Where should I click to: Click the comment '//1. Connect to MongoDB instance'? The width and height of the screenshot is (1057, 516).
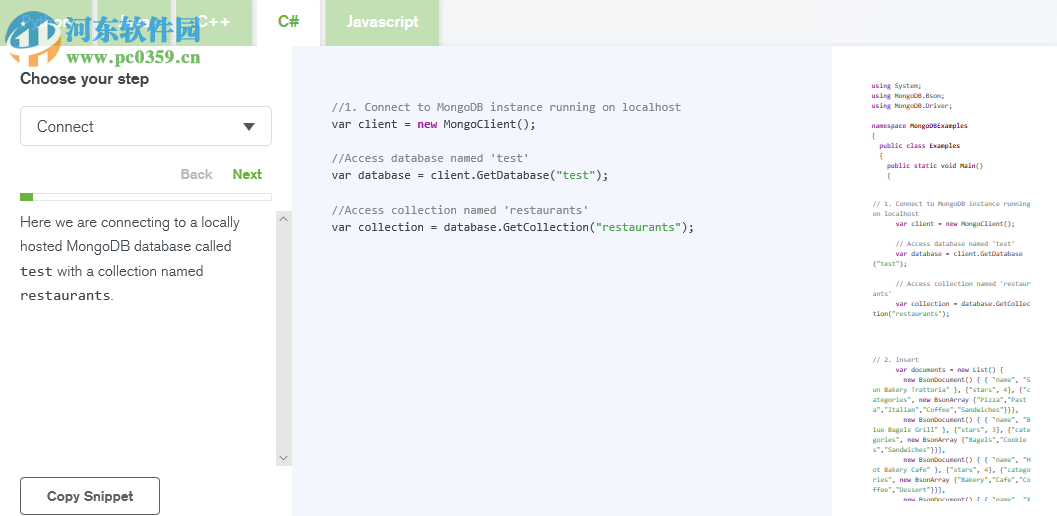(506, 107)
